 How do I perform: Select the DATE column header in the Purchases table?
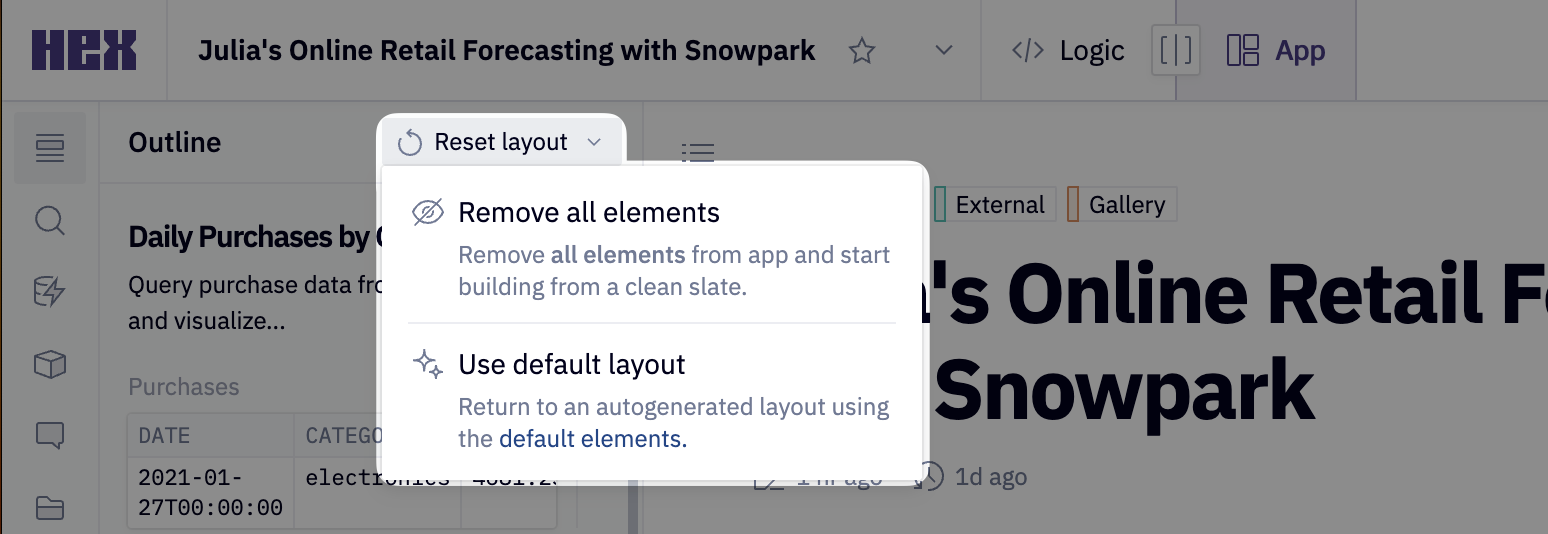pyautogui.click(x=165, y=436)
